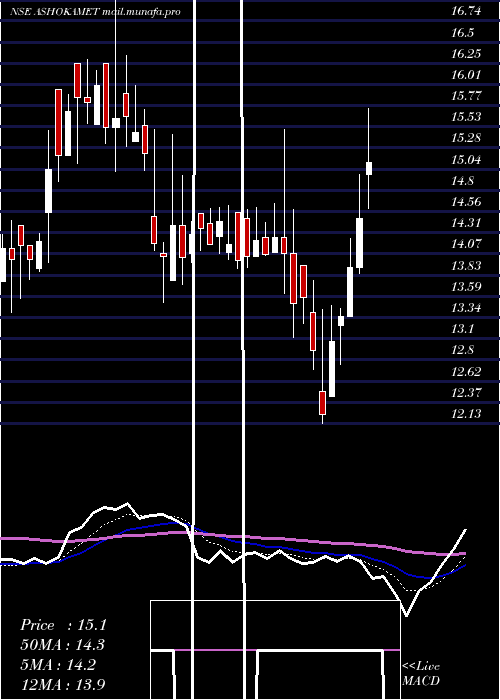Click the 15.53 price axis label
This screenshot has width=500, height=700.
click(x=467, y=117)
